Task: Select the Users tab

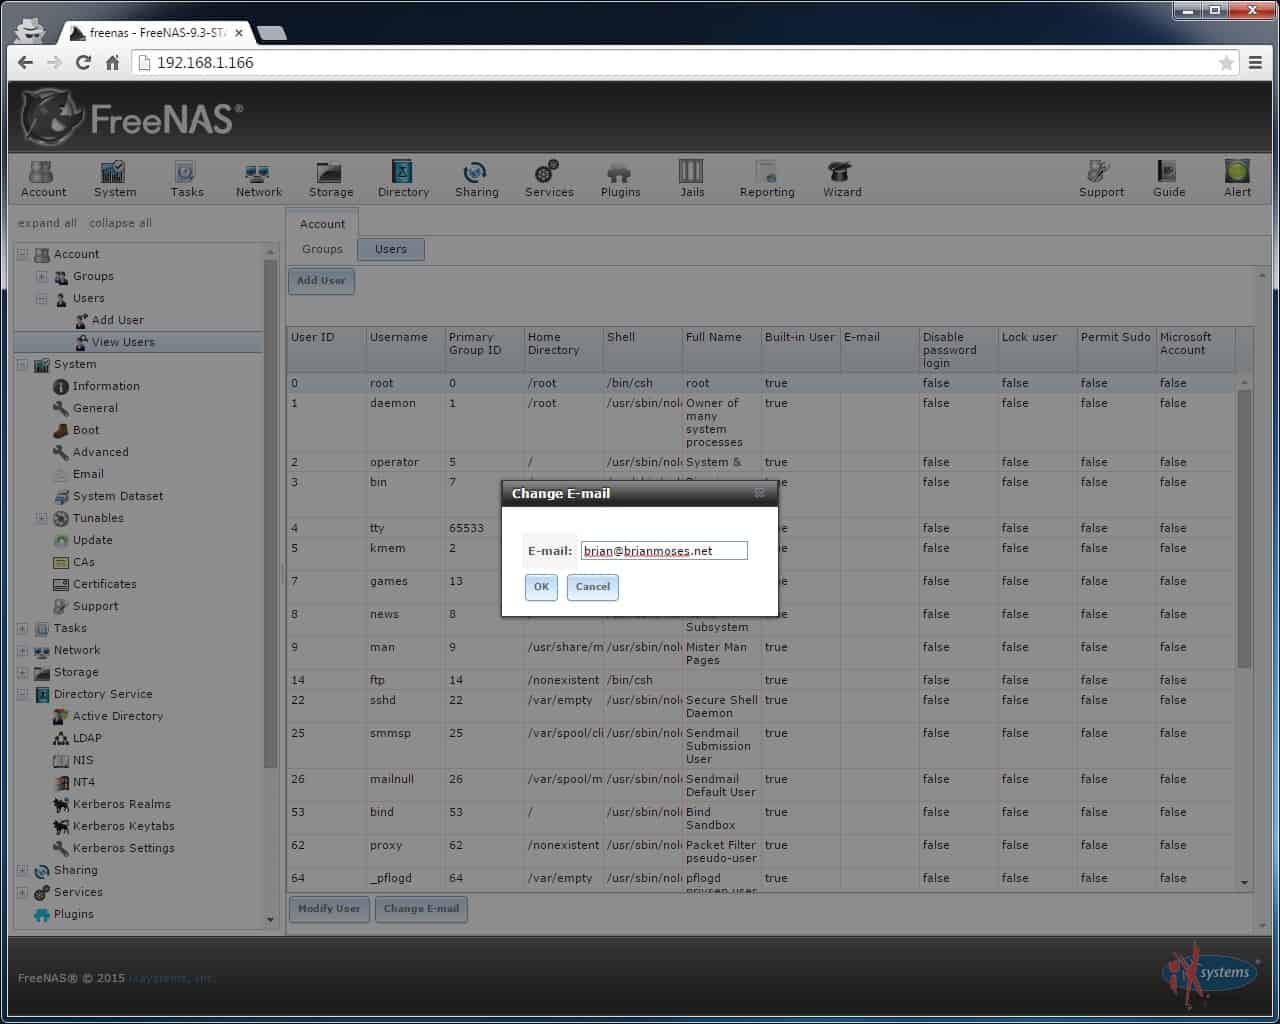Action: click(391, 249)
